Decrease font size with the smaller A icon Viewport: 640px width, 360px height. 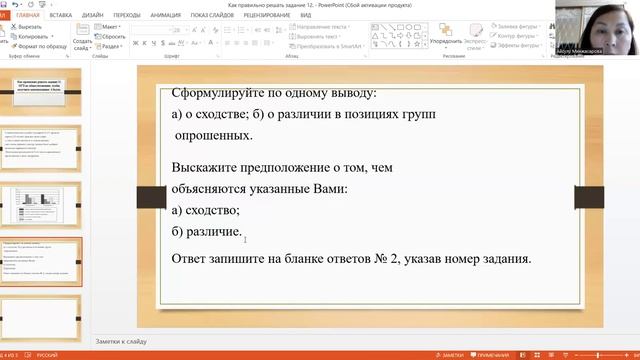pyautogui.click(x=203, y=30)
